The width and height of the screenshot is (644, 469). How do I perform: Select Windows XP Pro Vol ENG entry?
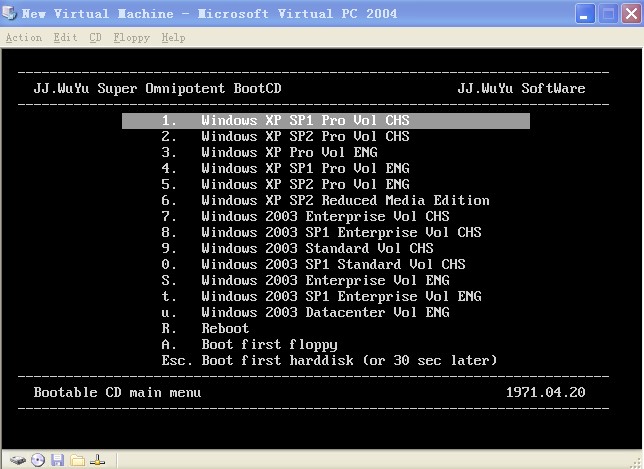pyautogui.click(x=269, y=152)
